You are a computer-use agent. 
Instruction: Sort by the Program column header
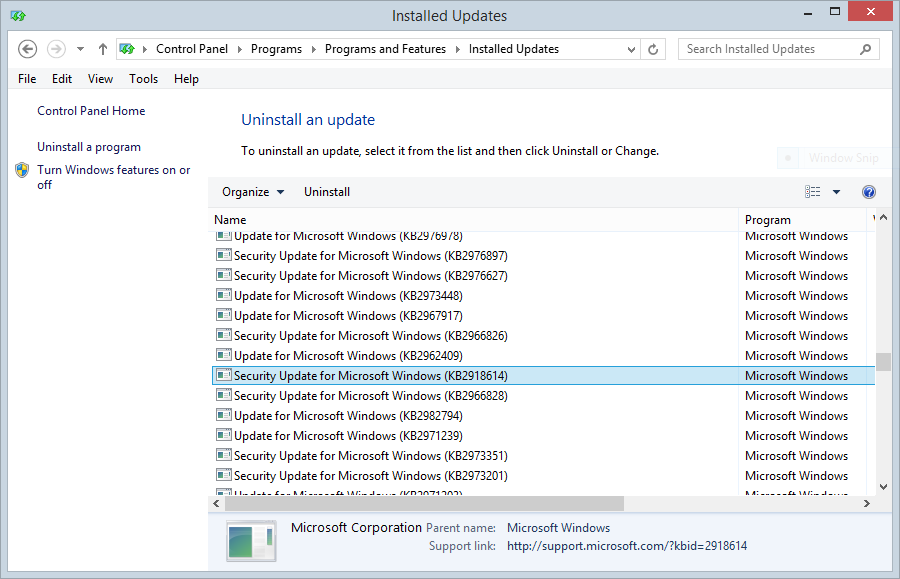pyautogui.click(x=802, y=220)
